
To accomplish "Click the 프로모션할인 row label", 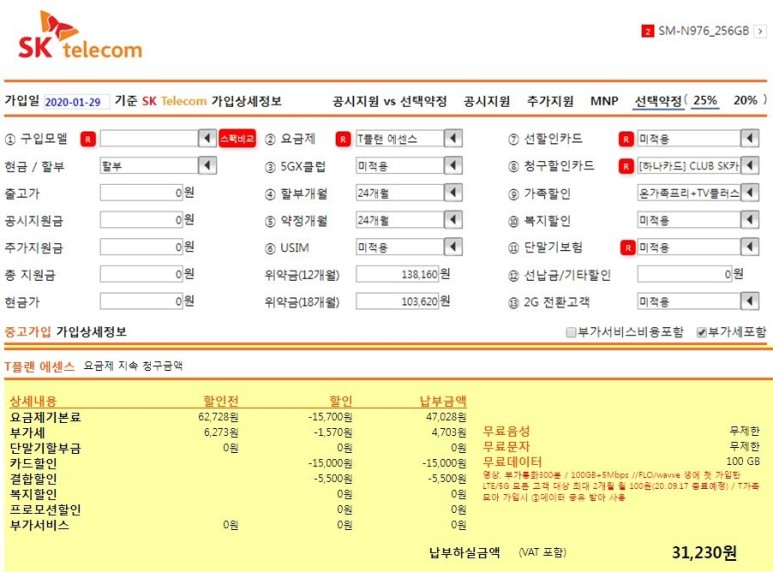I will coord(45,509).
